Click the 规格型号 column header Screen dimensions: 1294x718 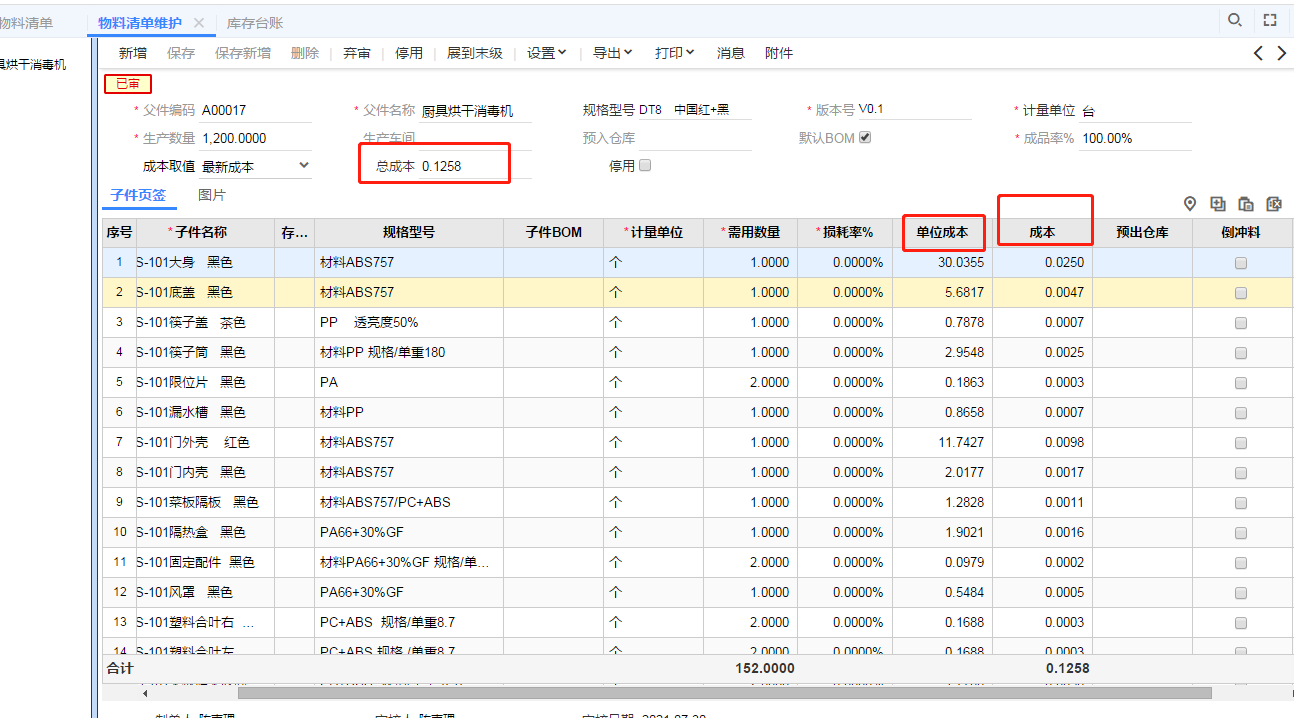[x=409, y=232]
